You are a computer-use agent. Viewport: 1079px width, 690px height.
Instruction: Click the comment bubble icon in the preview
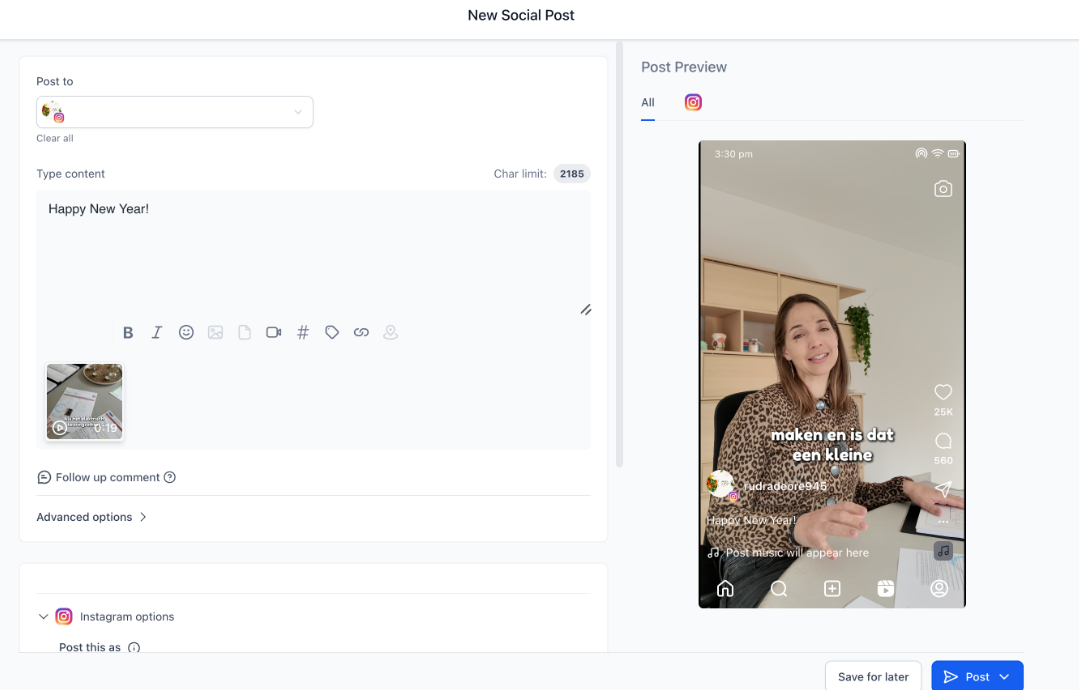click(943, 441)
